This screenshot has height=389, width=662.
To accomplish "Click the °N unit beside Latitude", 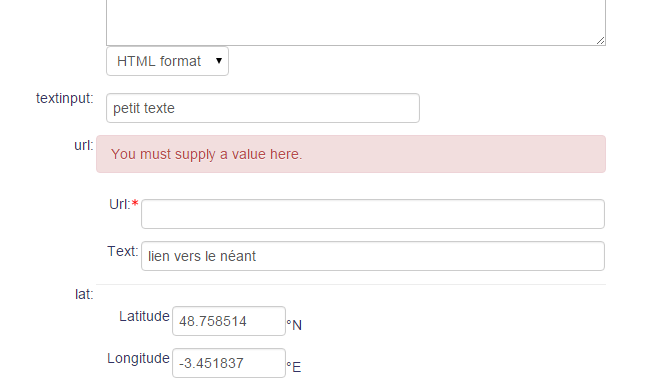I will click(x=294, y=325).
